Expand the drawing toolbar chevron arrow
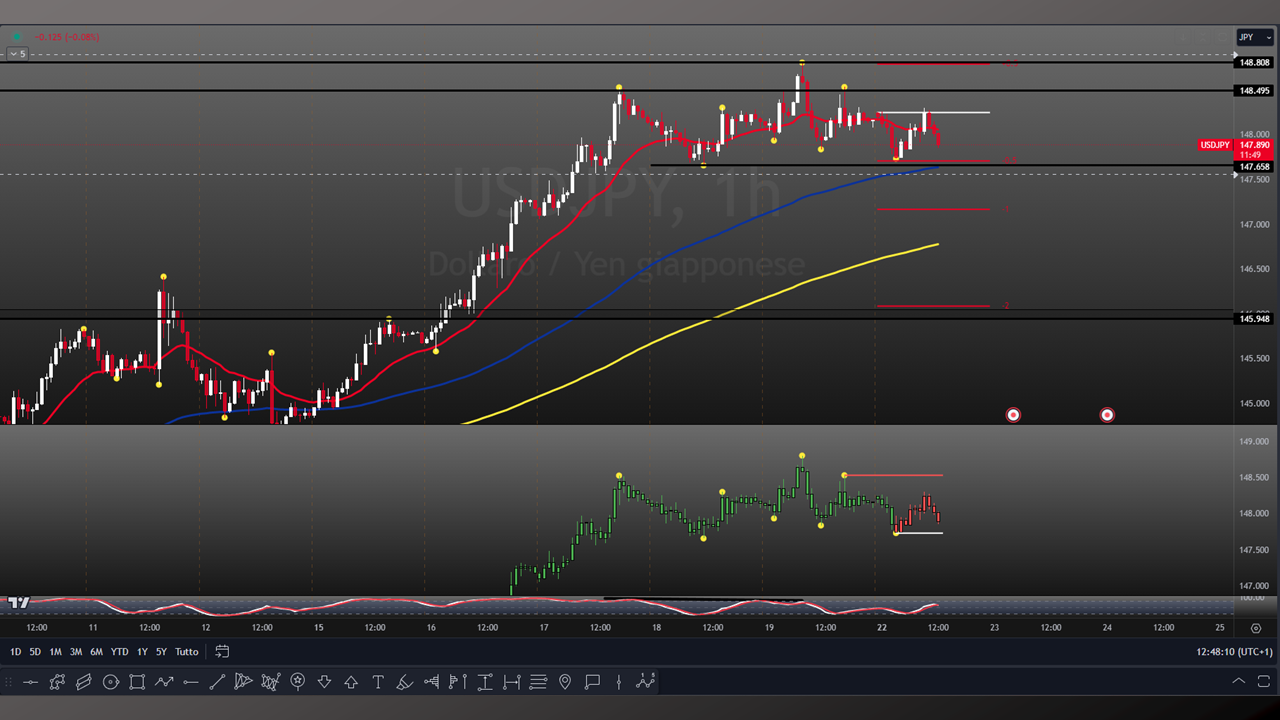 (1238, 681)
